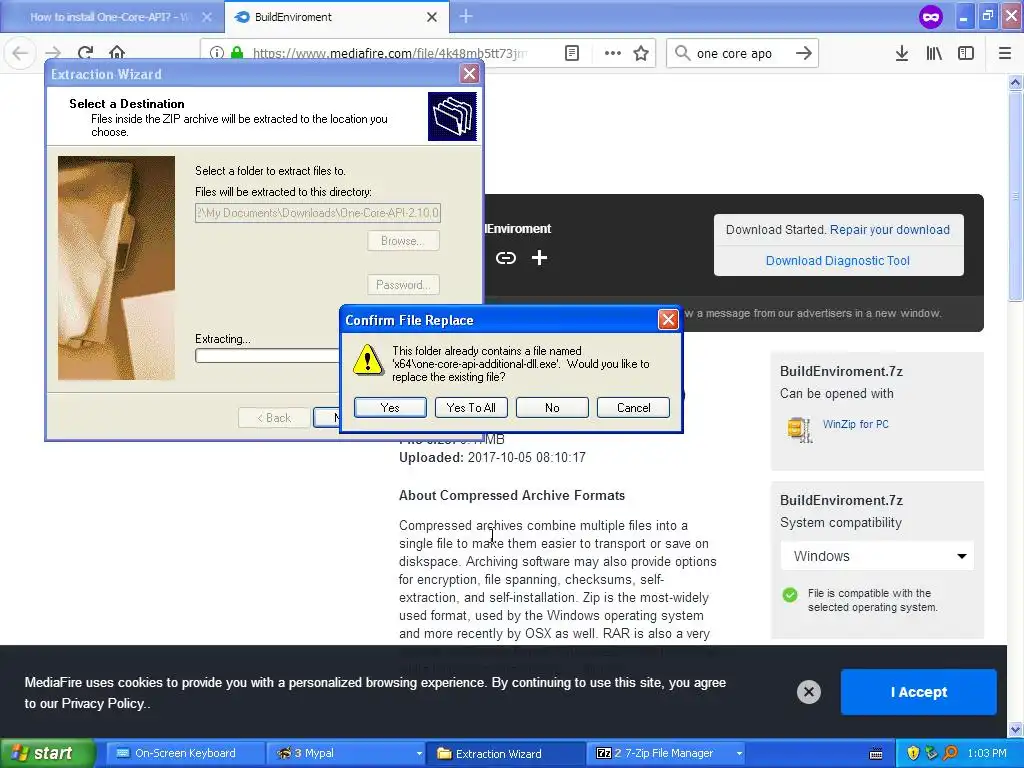Close the Confirm File Replace dialog
The image size is (1024, 768).
667,320
